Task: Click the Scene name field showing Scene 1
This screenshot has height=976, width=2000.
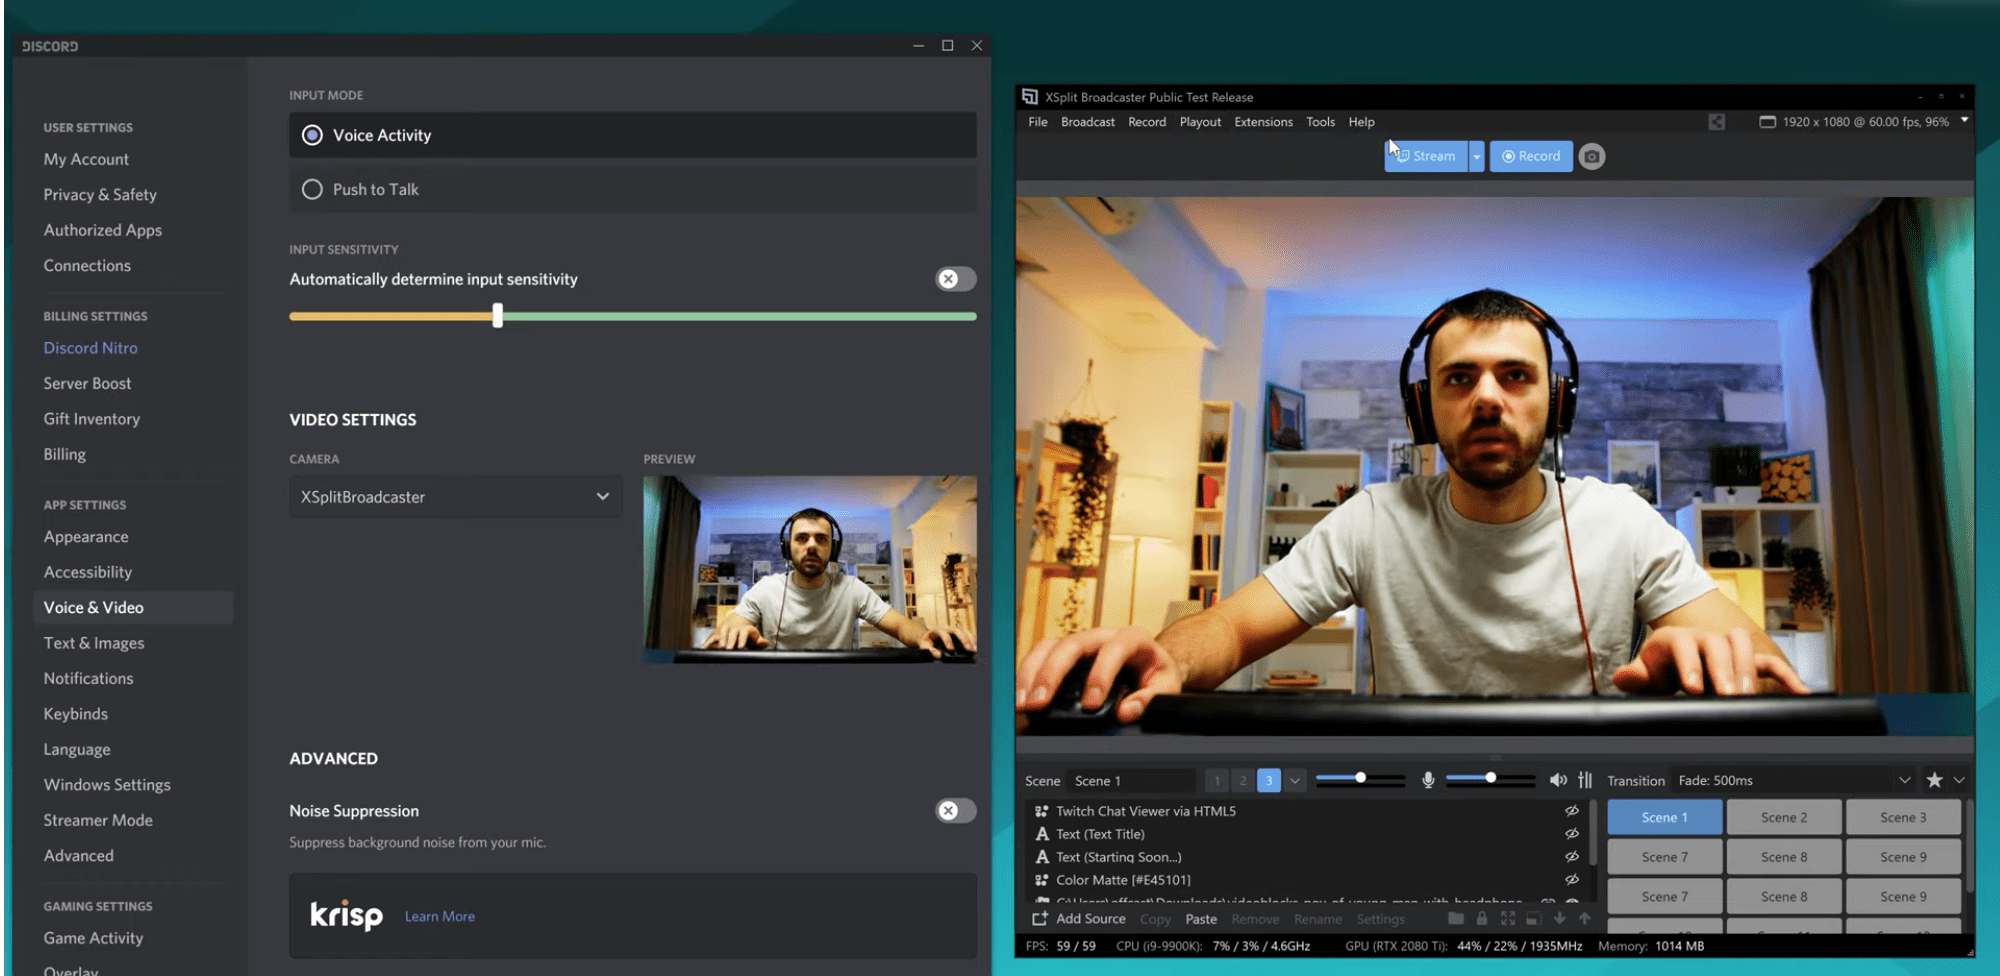Action: tap(1131, 781)
